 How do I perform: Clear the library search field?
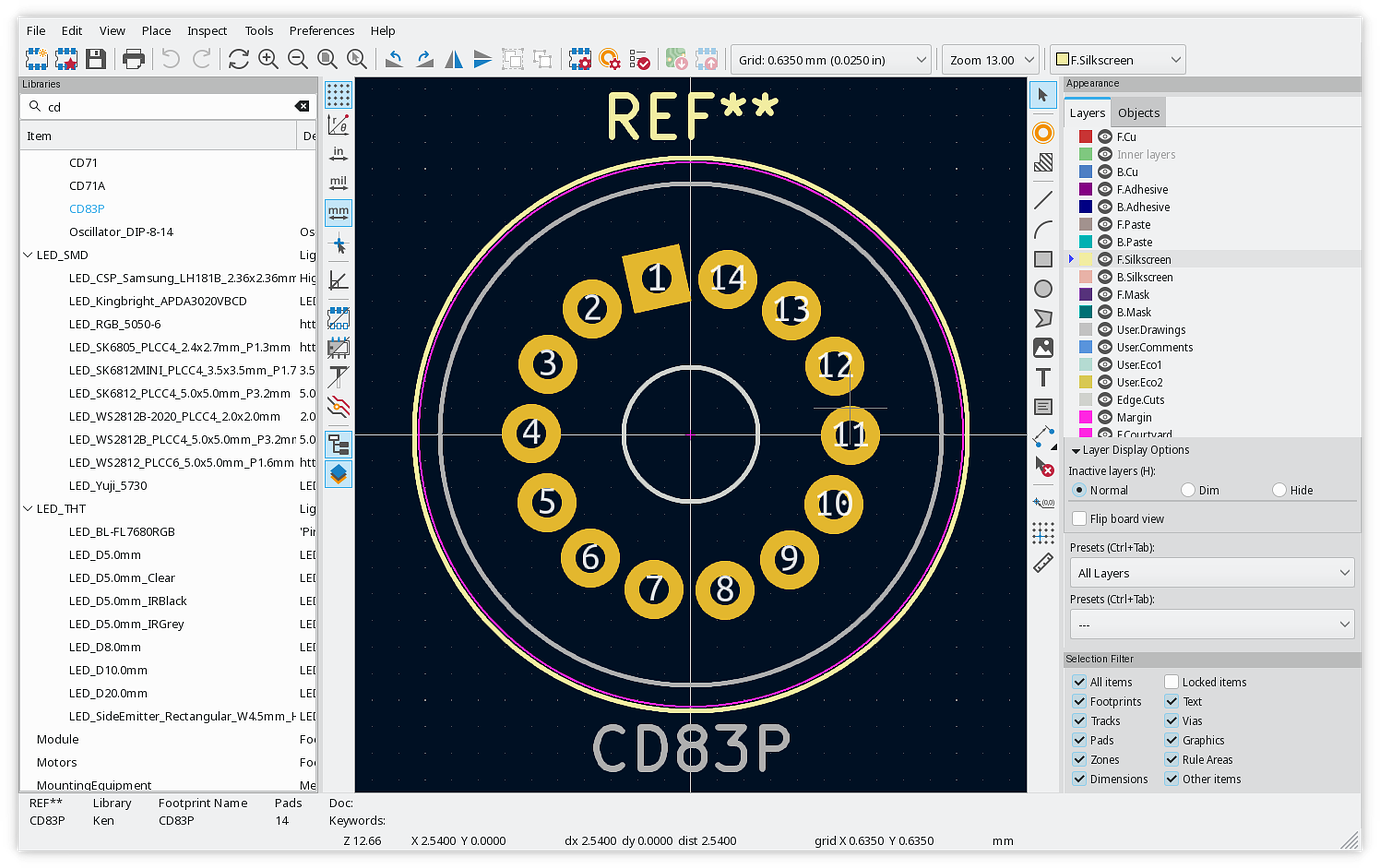click(302, 106)
